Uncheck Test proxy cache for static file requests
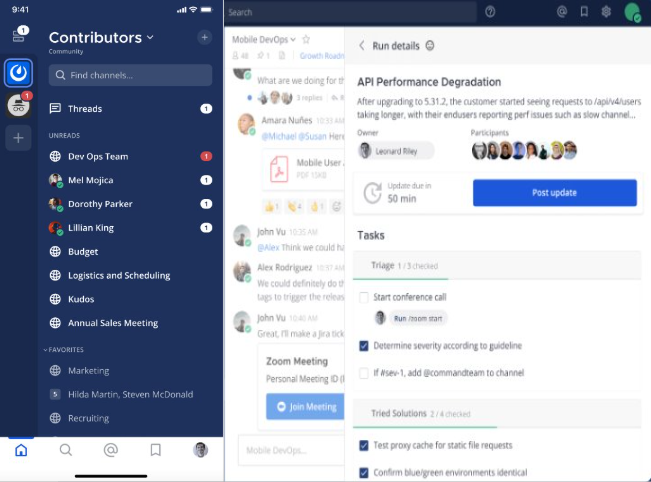The width and height of the screenshot is (651, 482). tap(364, 445)
